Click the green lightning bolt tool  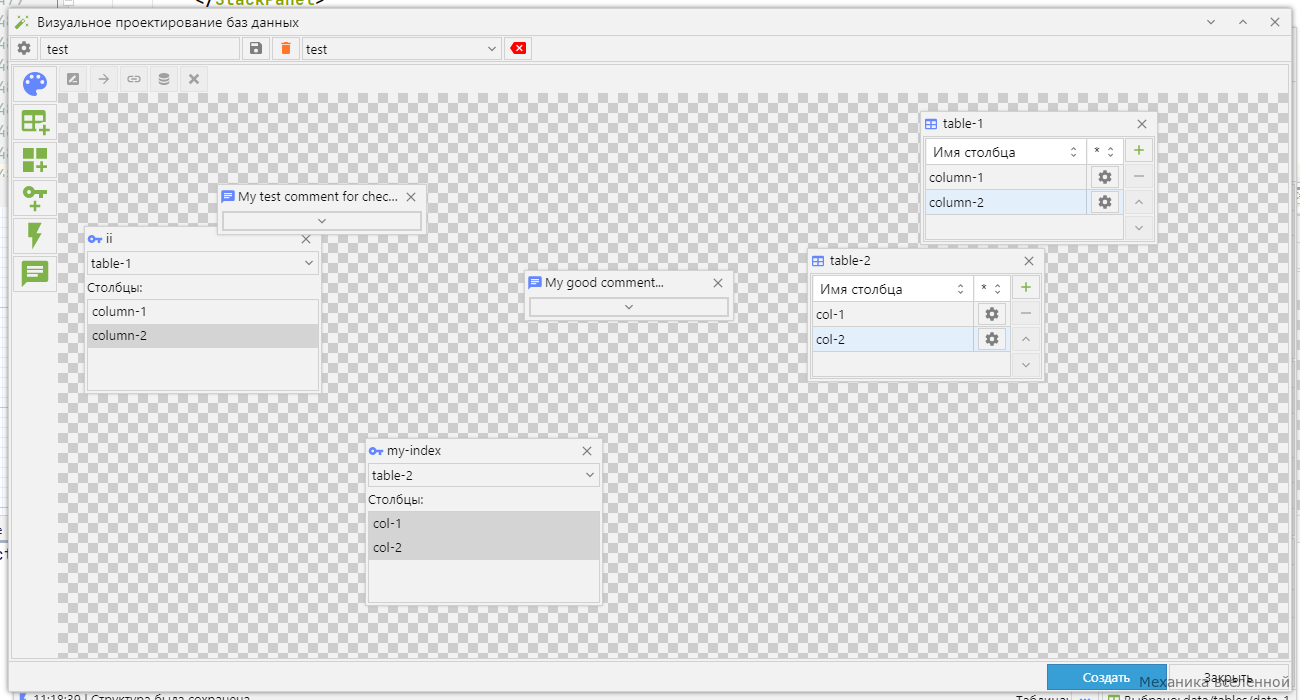click(x=35, y=236)
